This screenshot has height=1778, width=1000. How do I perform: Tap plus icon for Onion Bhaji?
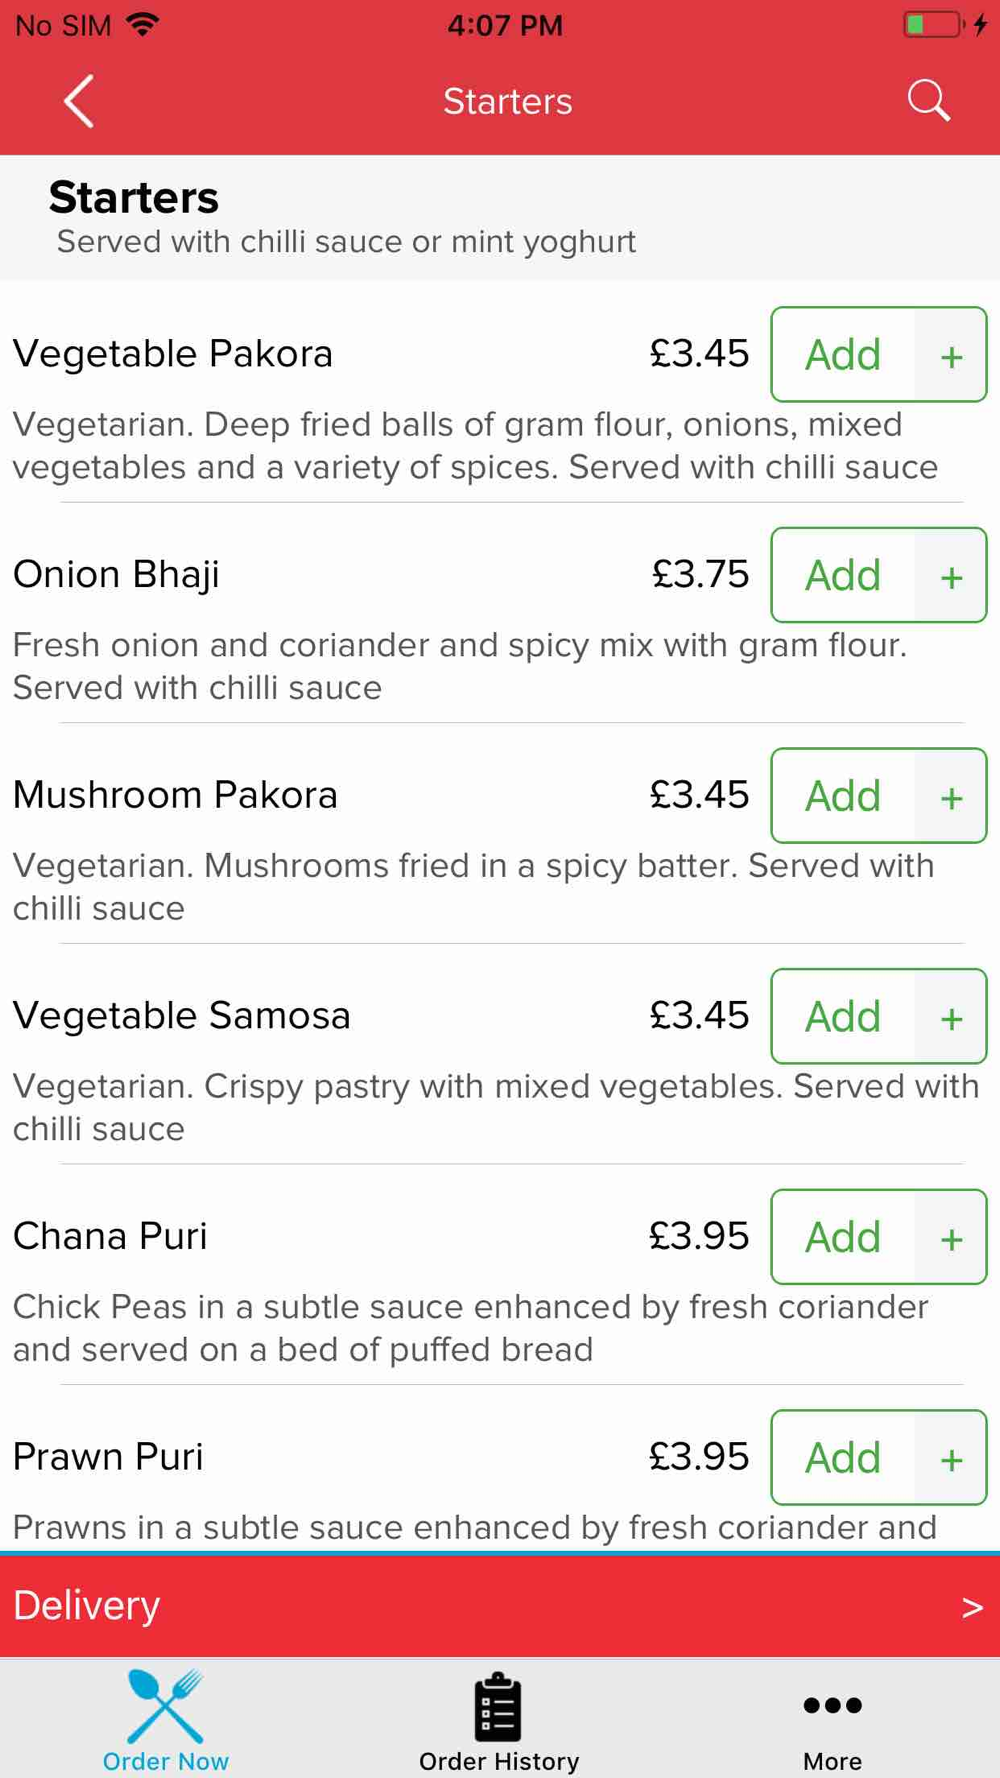click(951, 576)
